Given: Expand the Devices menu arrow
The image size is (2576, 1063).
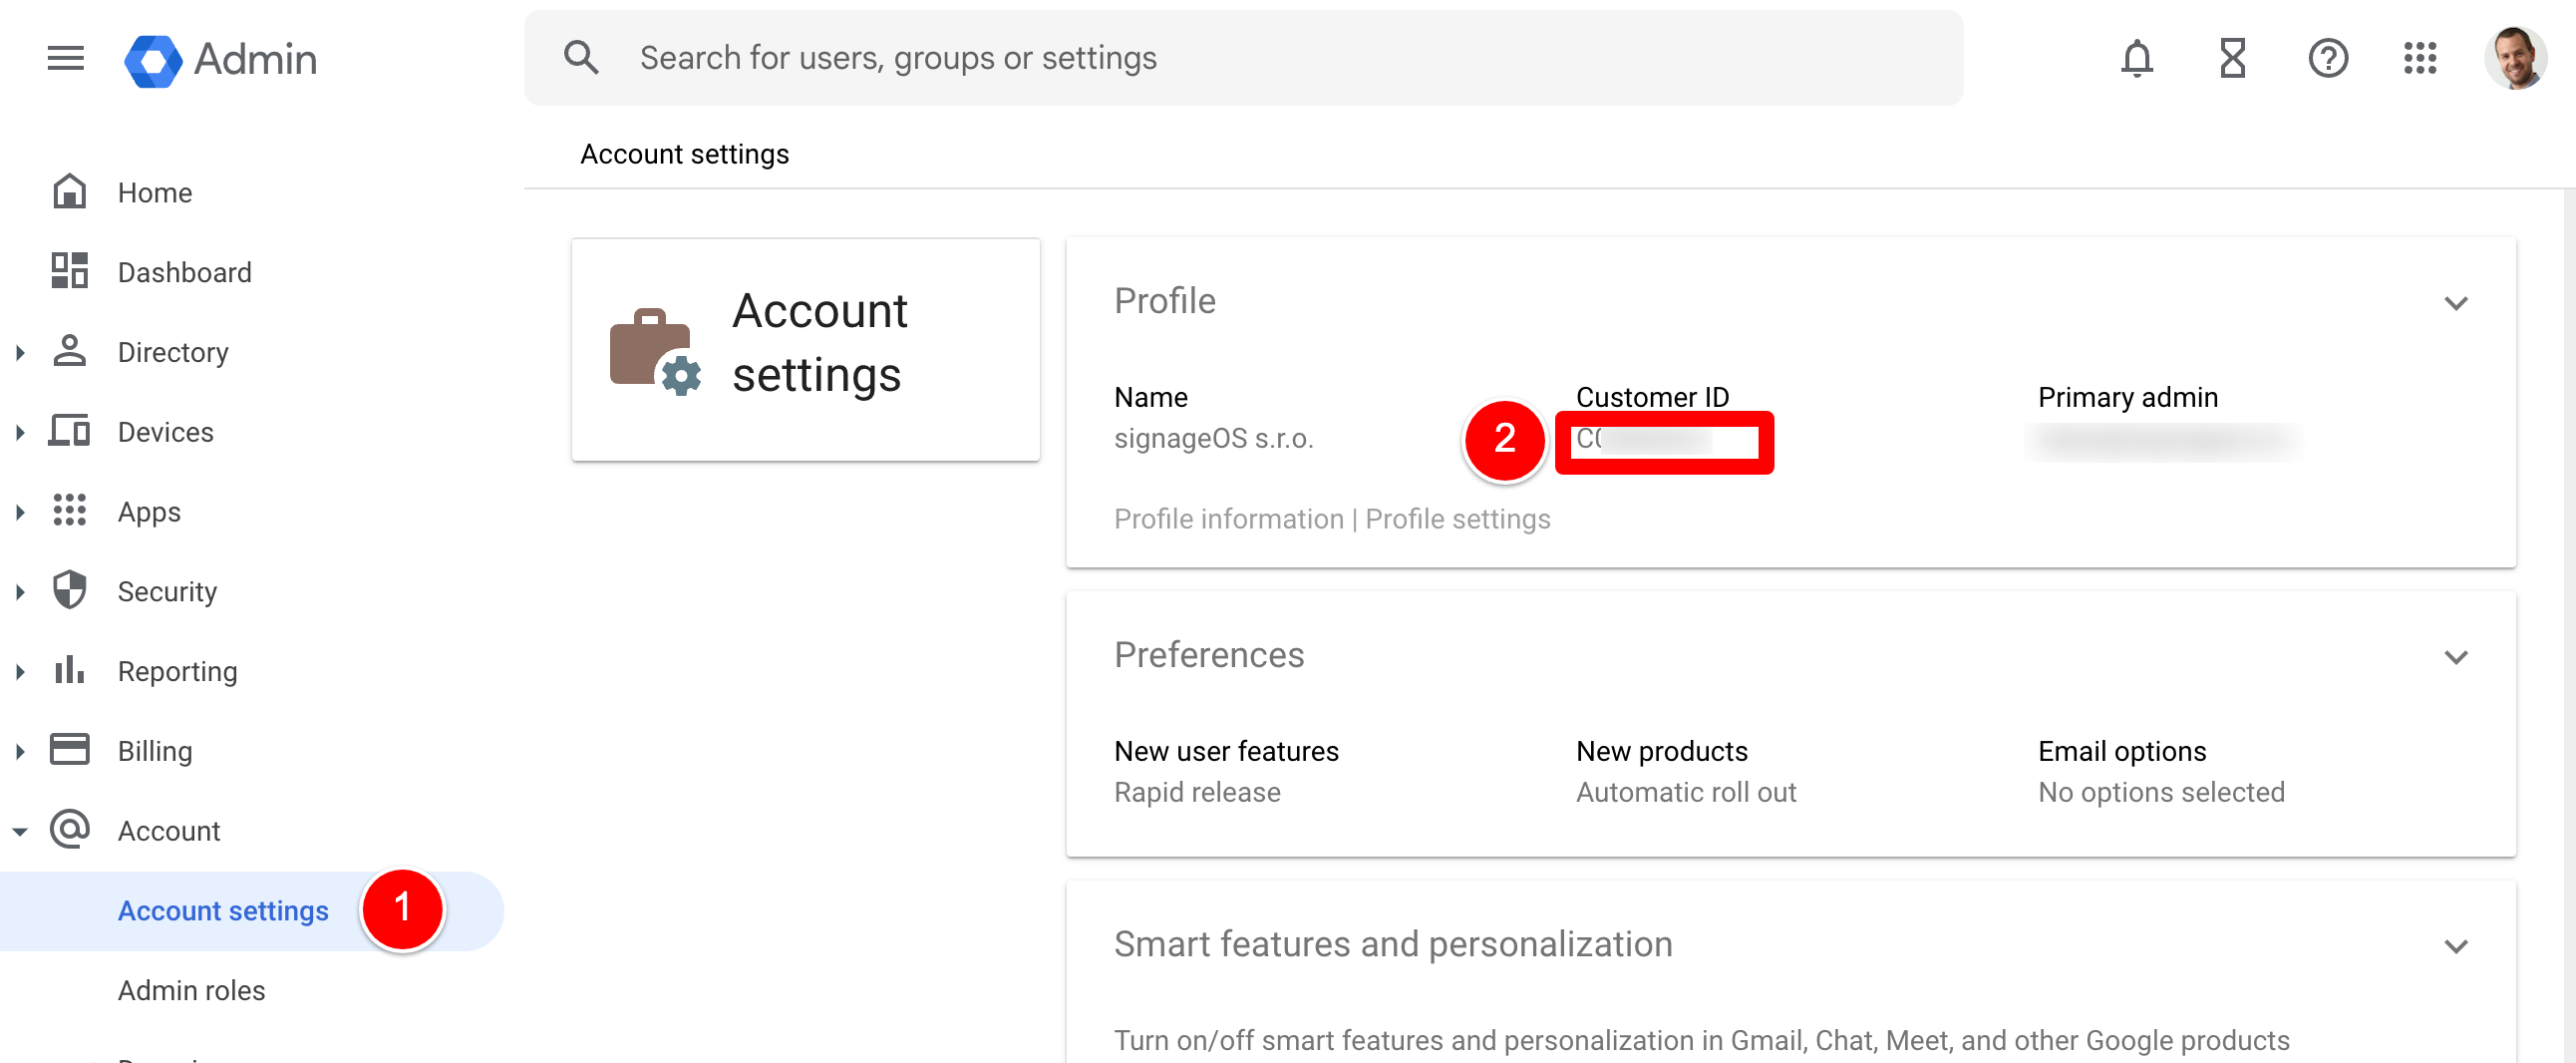Looking at the screenshot, I should (x=20, y=432).
